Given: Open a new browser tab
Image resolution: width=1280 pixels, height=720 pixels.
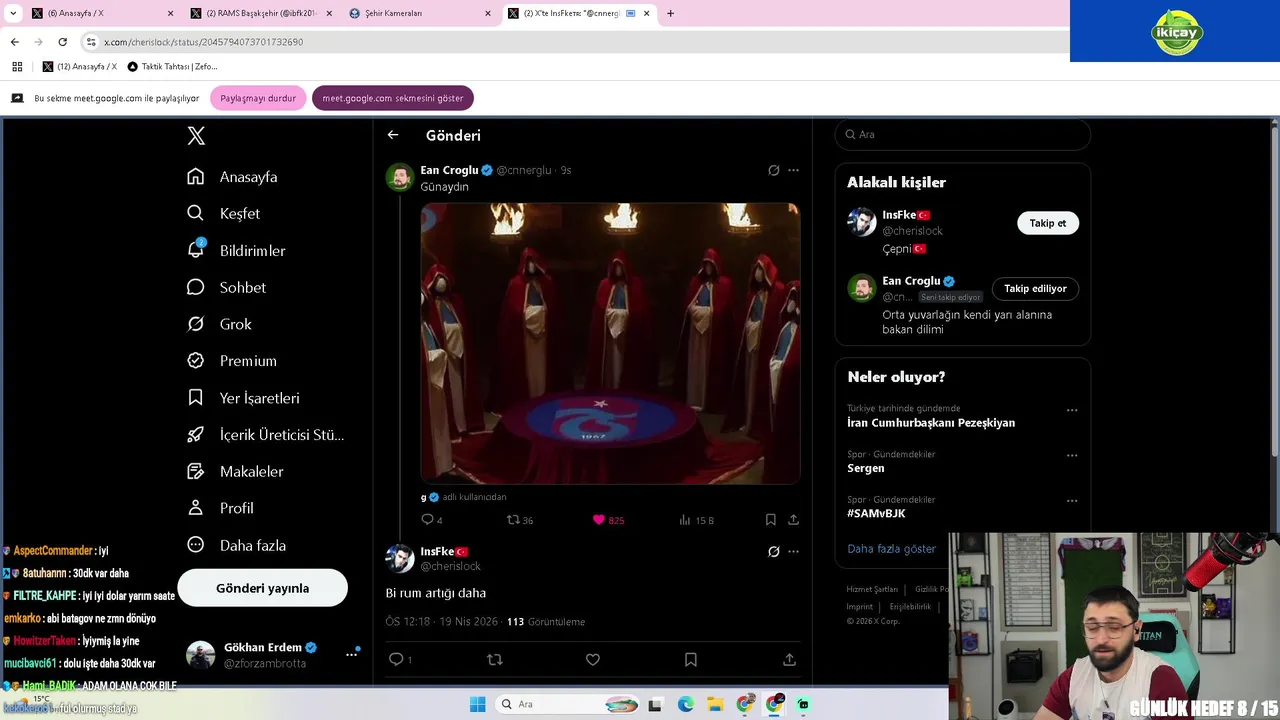Looking at the screenshot, I should [670, 14].
